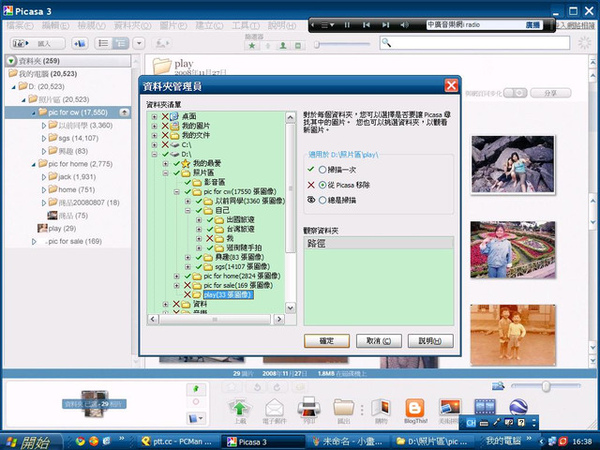600x450 pixels.
Task: Click the red circle clear-tray icon
Action: [x=196, y=402]
